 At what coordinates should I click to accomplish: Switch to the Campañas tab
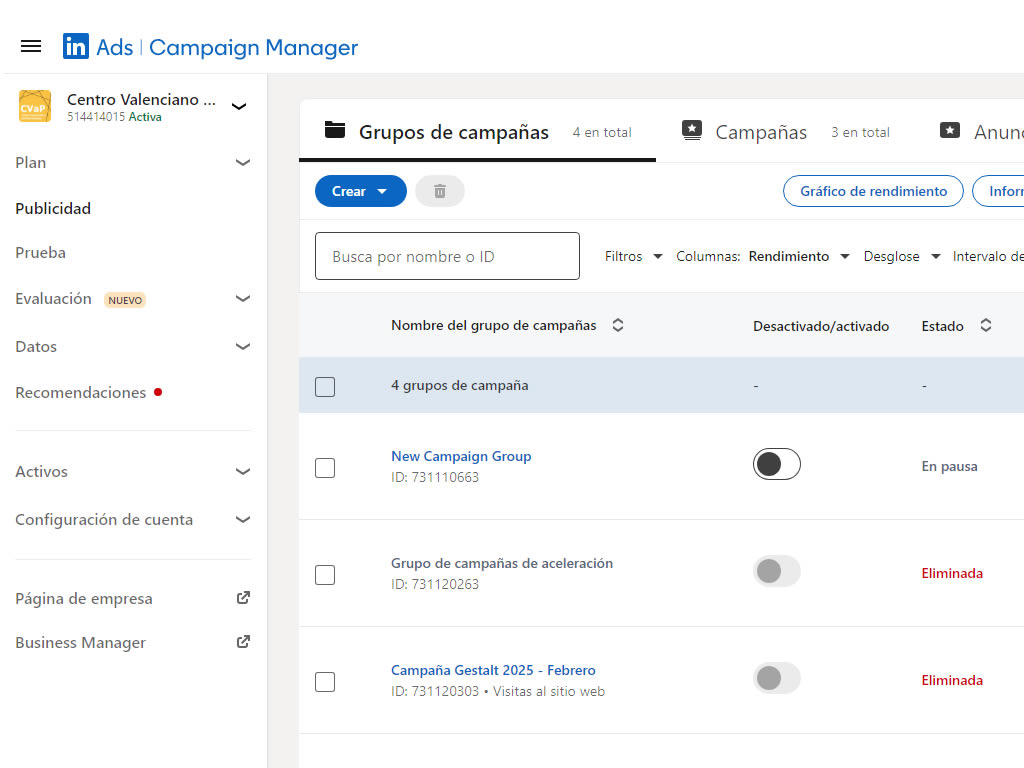point(760,132)
